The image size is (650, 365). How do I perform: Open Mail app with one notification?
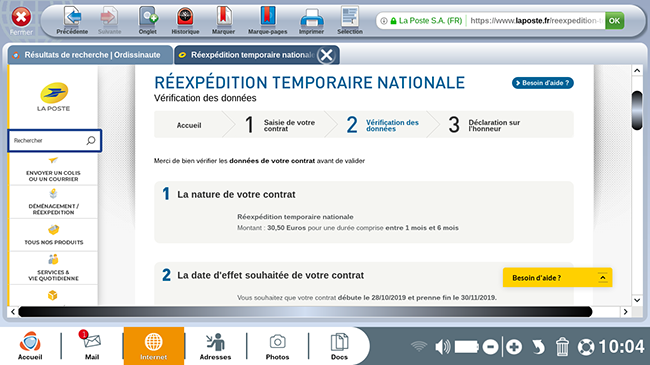[92, 346]
